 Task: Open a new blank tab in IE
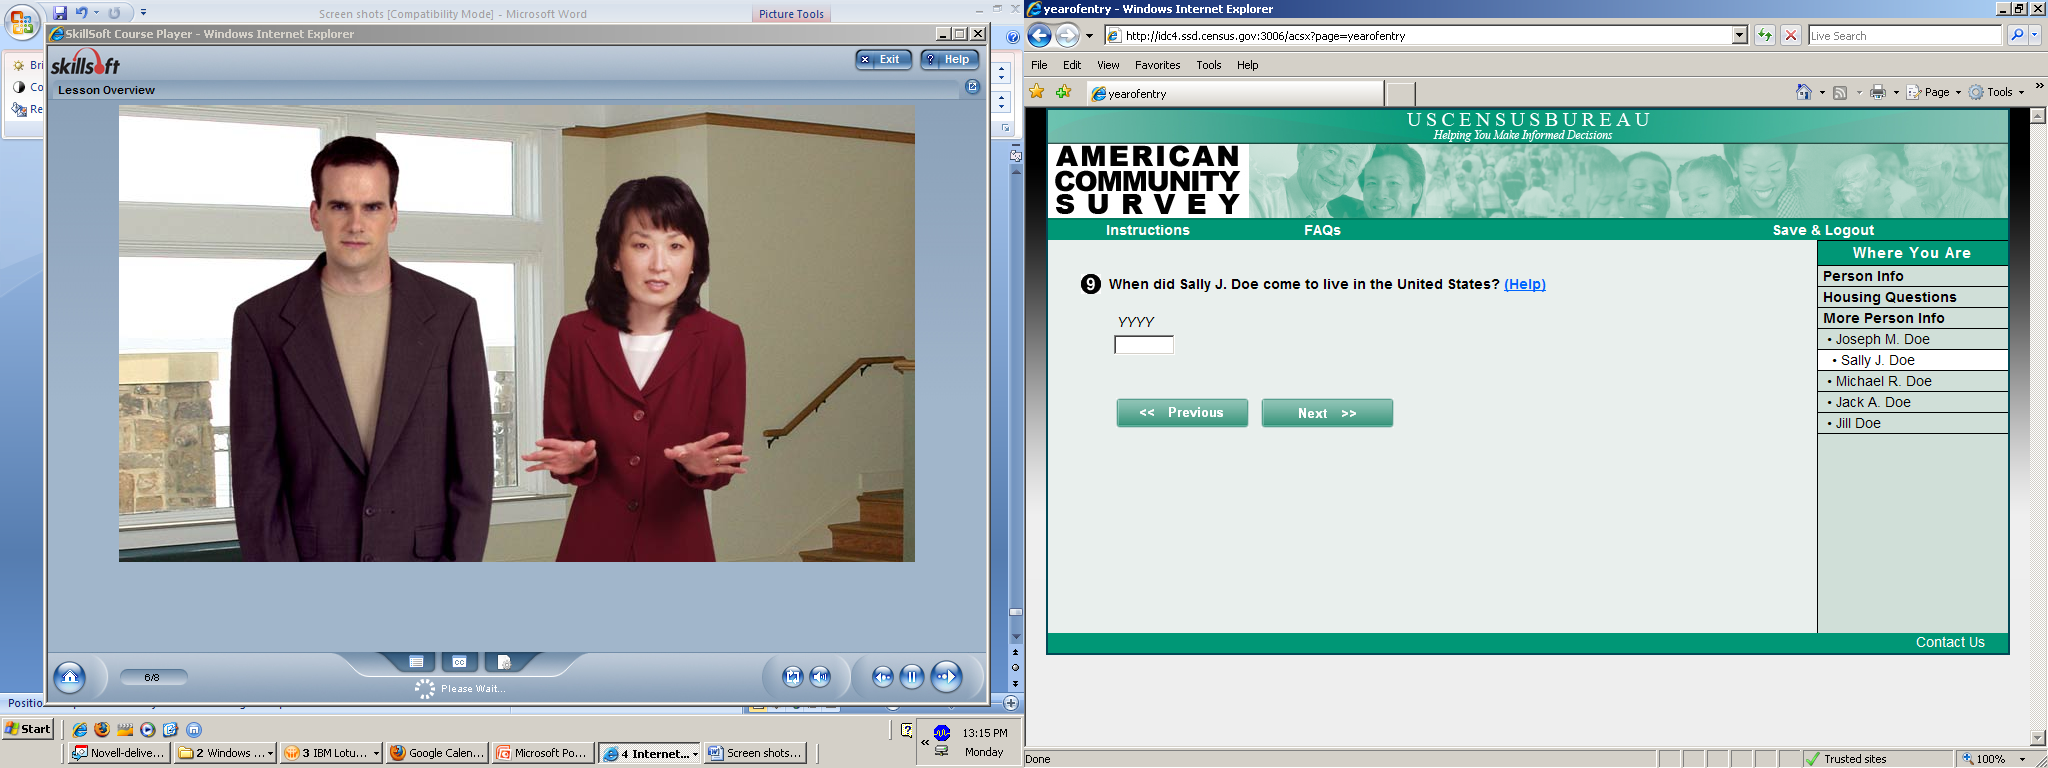click(x=1401, y=94)
